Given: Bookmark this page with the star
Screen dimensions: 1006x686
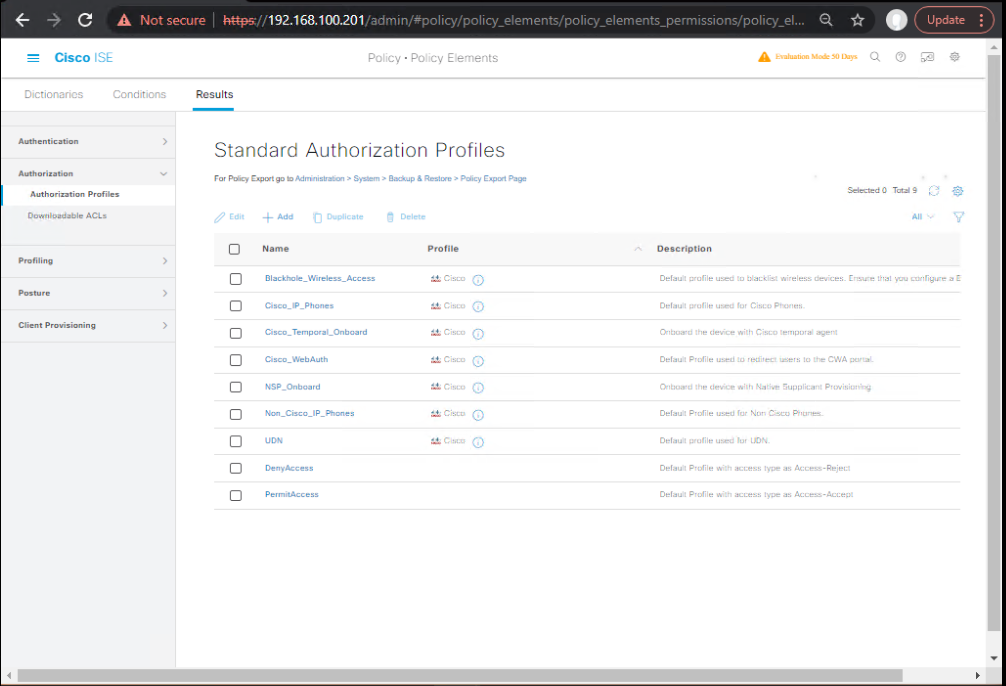Looking at the screenshot, I should pyautogui.click(x=857, y=21).
